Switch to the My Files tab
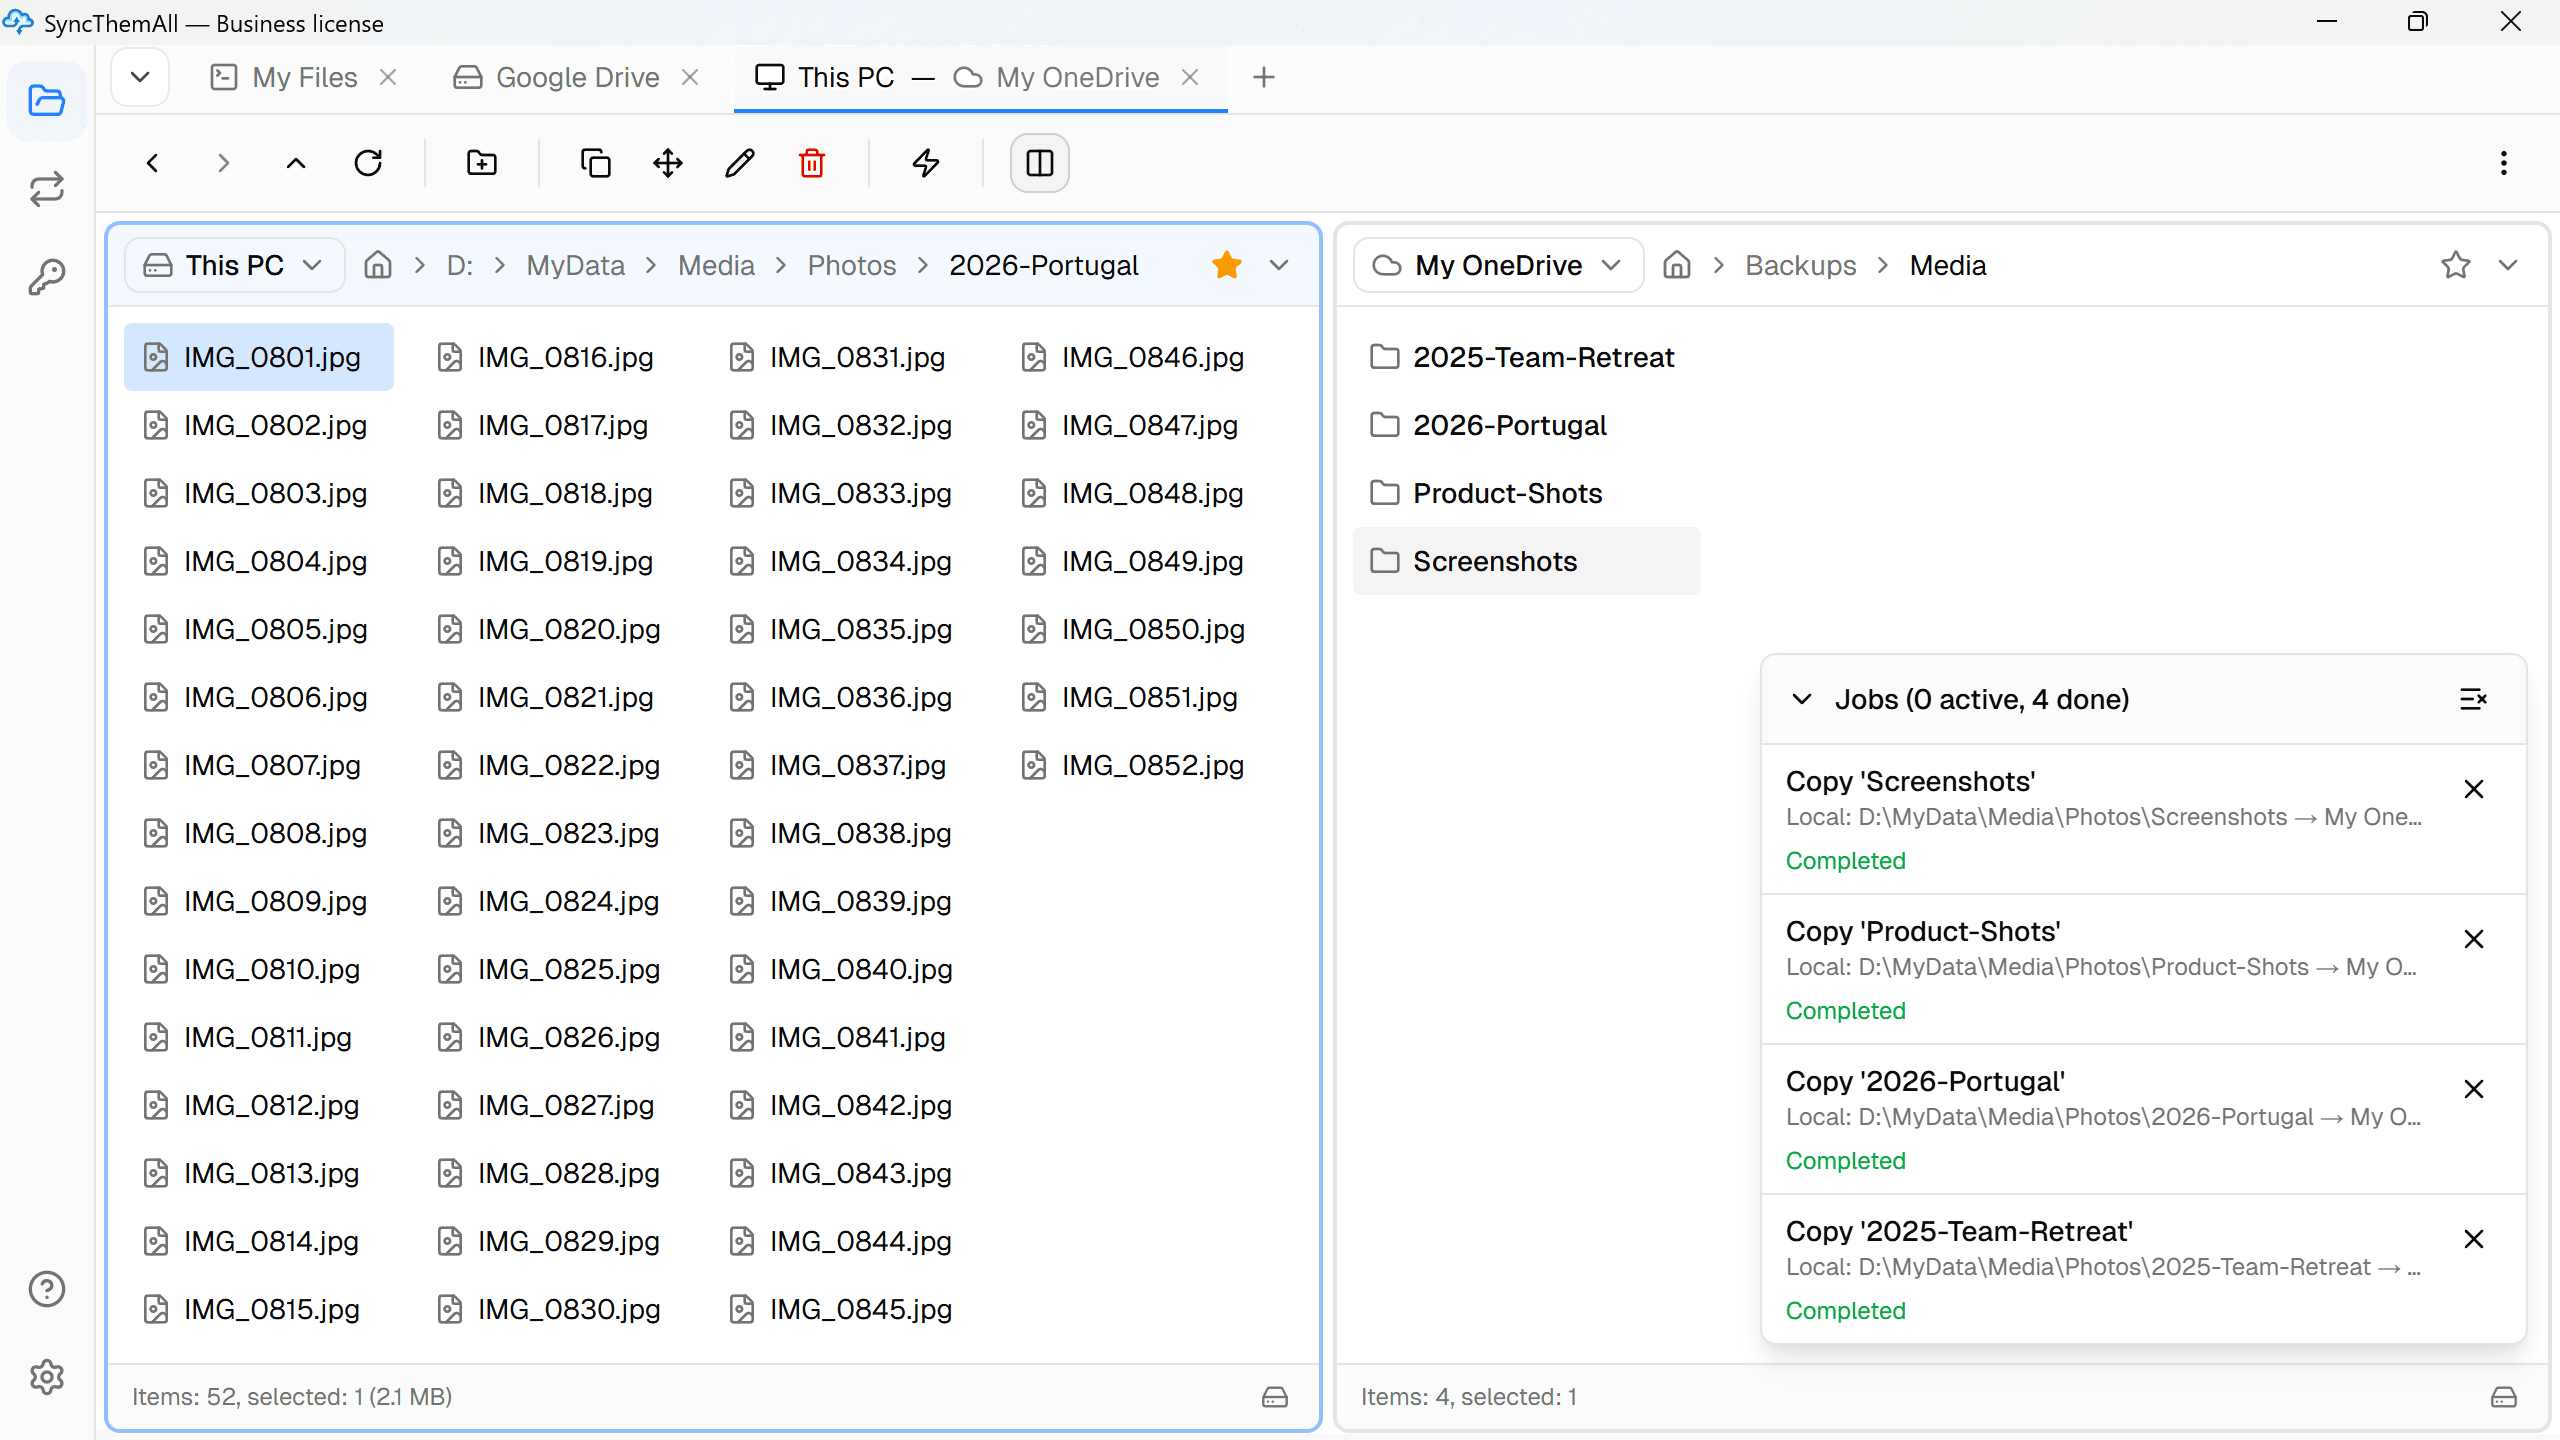 (285, 77)
